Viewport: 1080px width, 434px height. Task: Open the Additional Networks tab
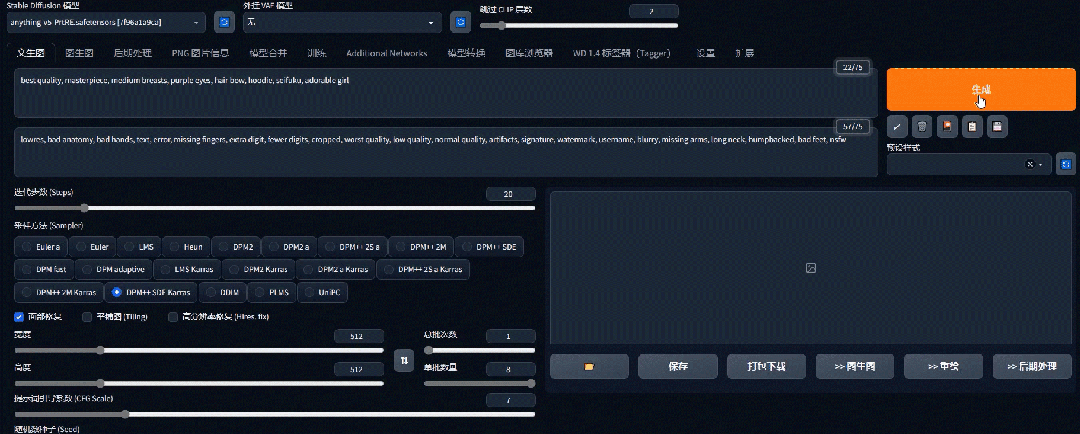pos(386,53)
